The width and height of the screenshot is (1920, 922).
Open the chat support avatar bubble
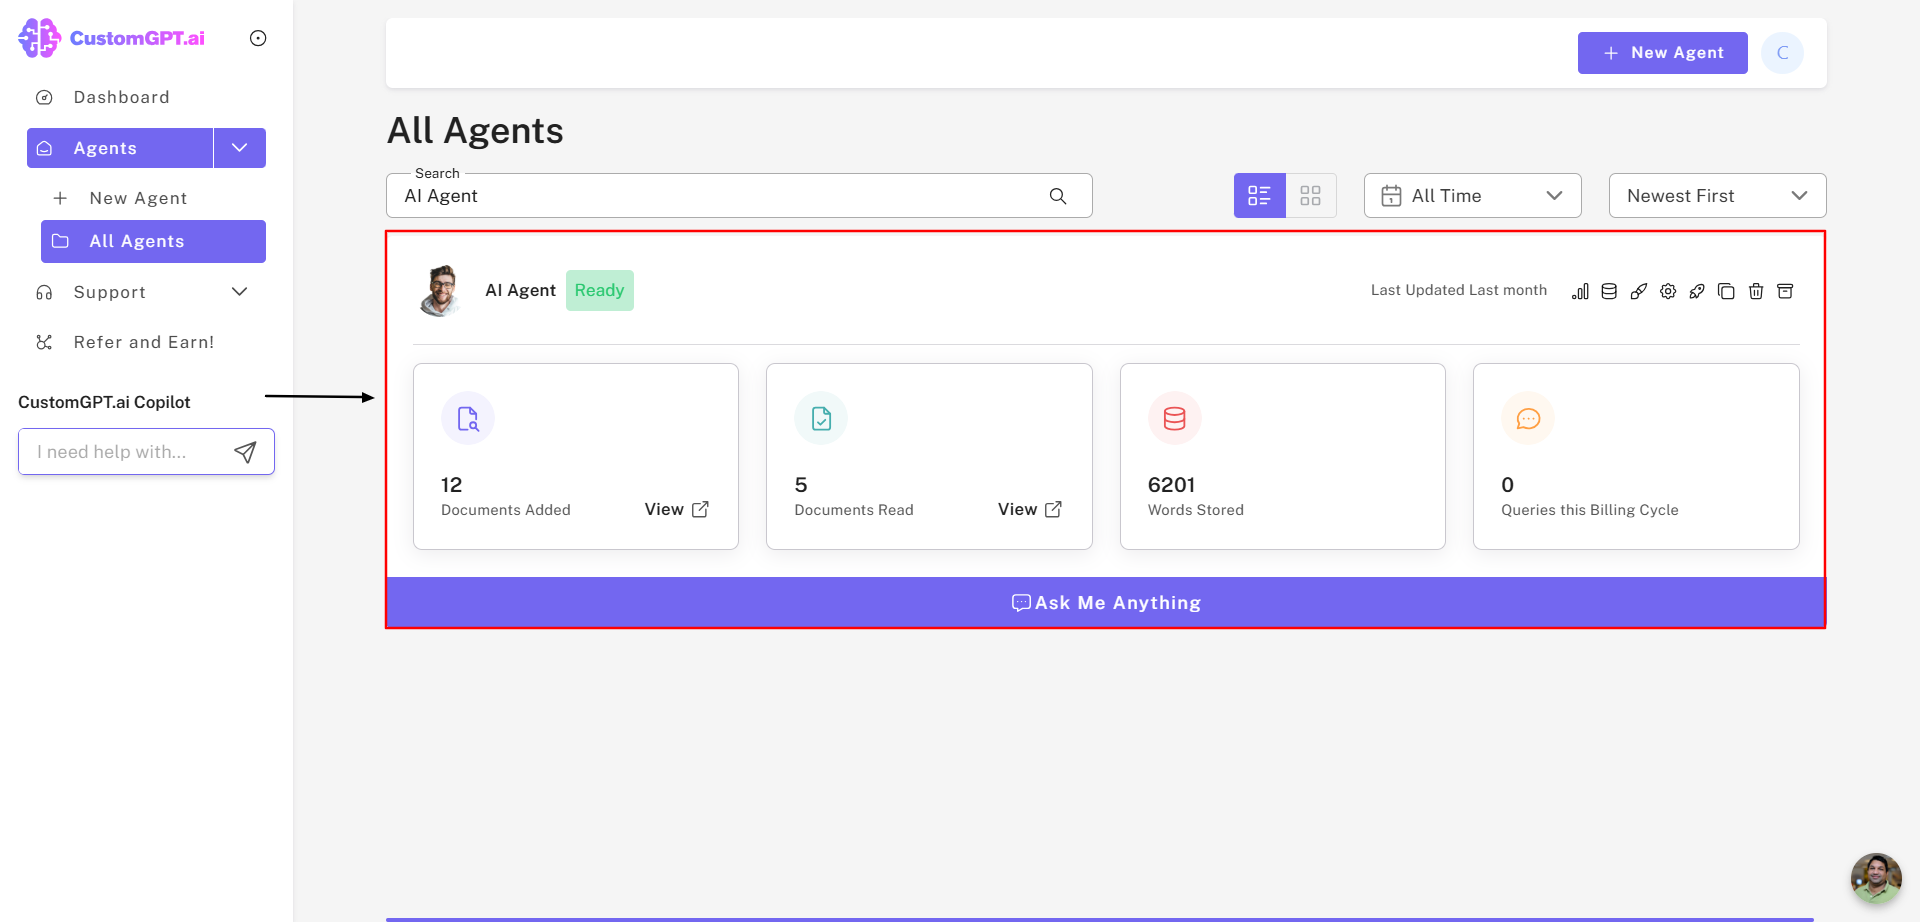click(1876, 878)
